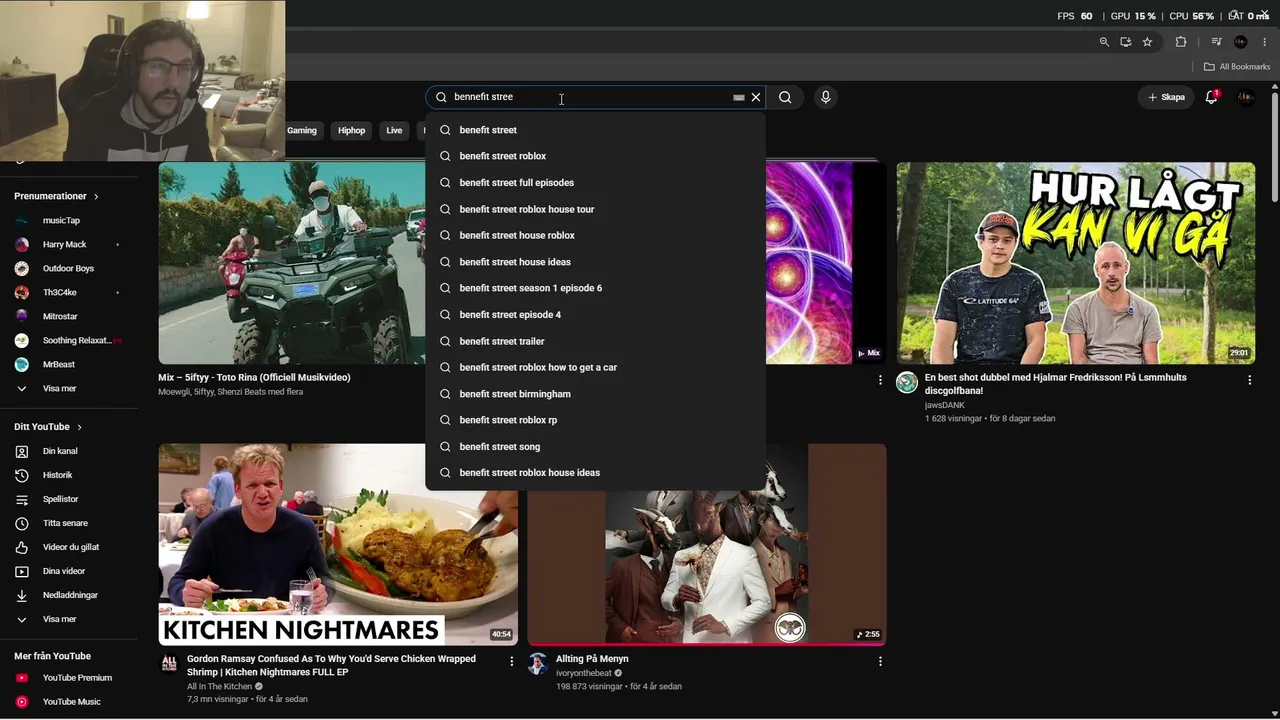Open "Allting På Menyn" video title
Screen dimensions: 1280x720
(592, 659)
